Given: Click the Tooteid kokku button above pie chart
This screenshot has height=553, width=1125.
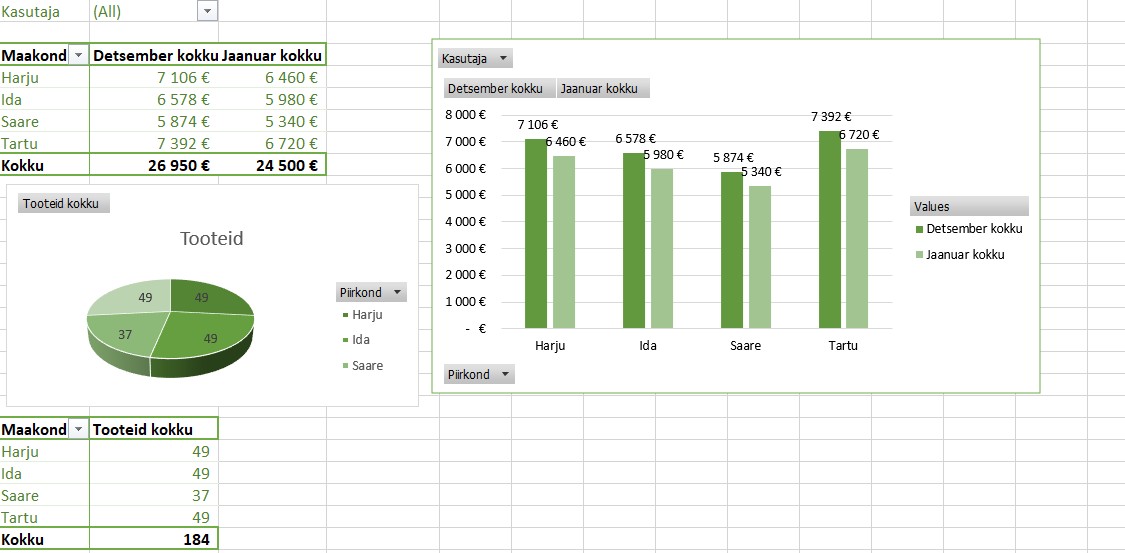Looking at the screenshot, I should pos(63,204).
